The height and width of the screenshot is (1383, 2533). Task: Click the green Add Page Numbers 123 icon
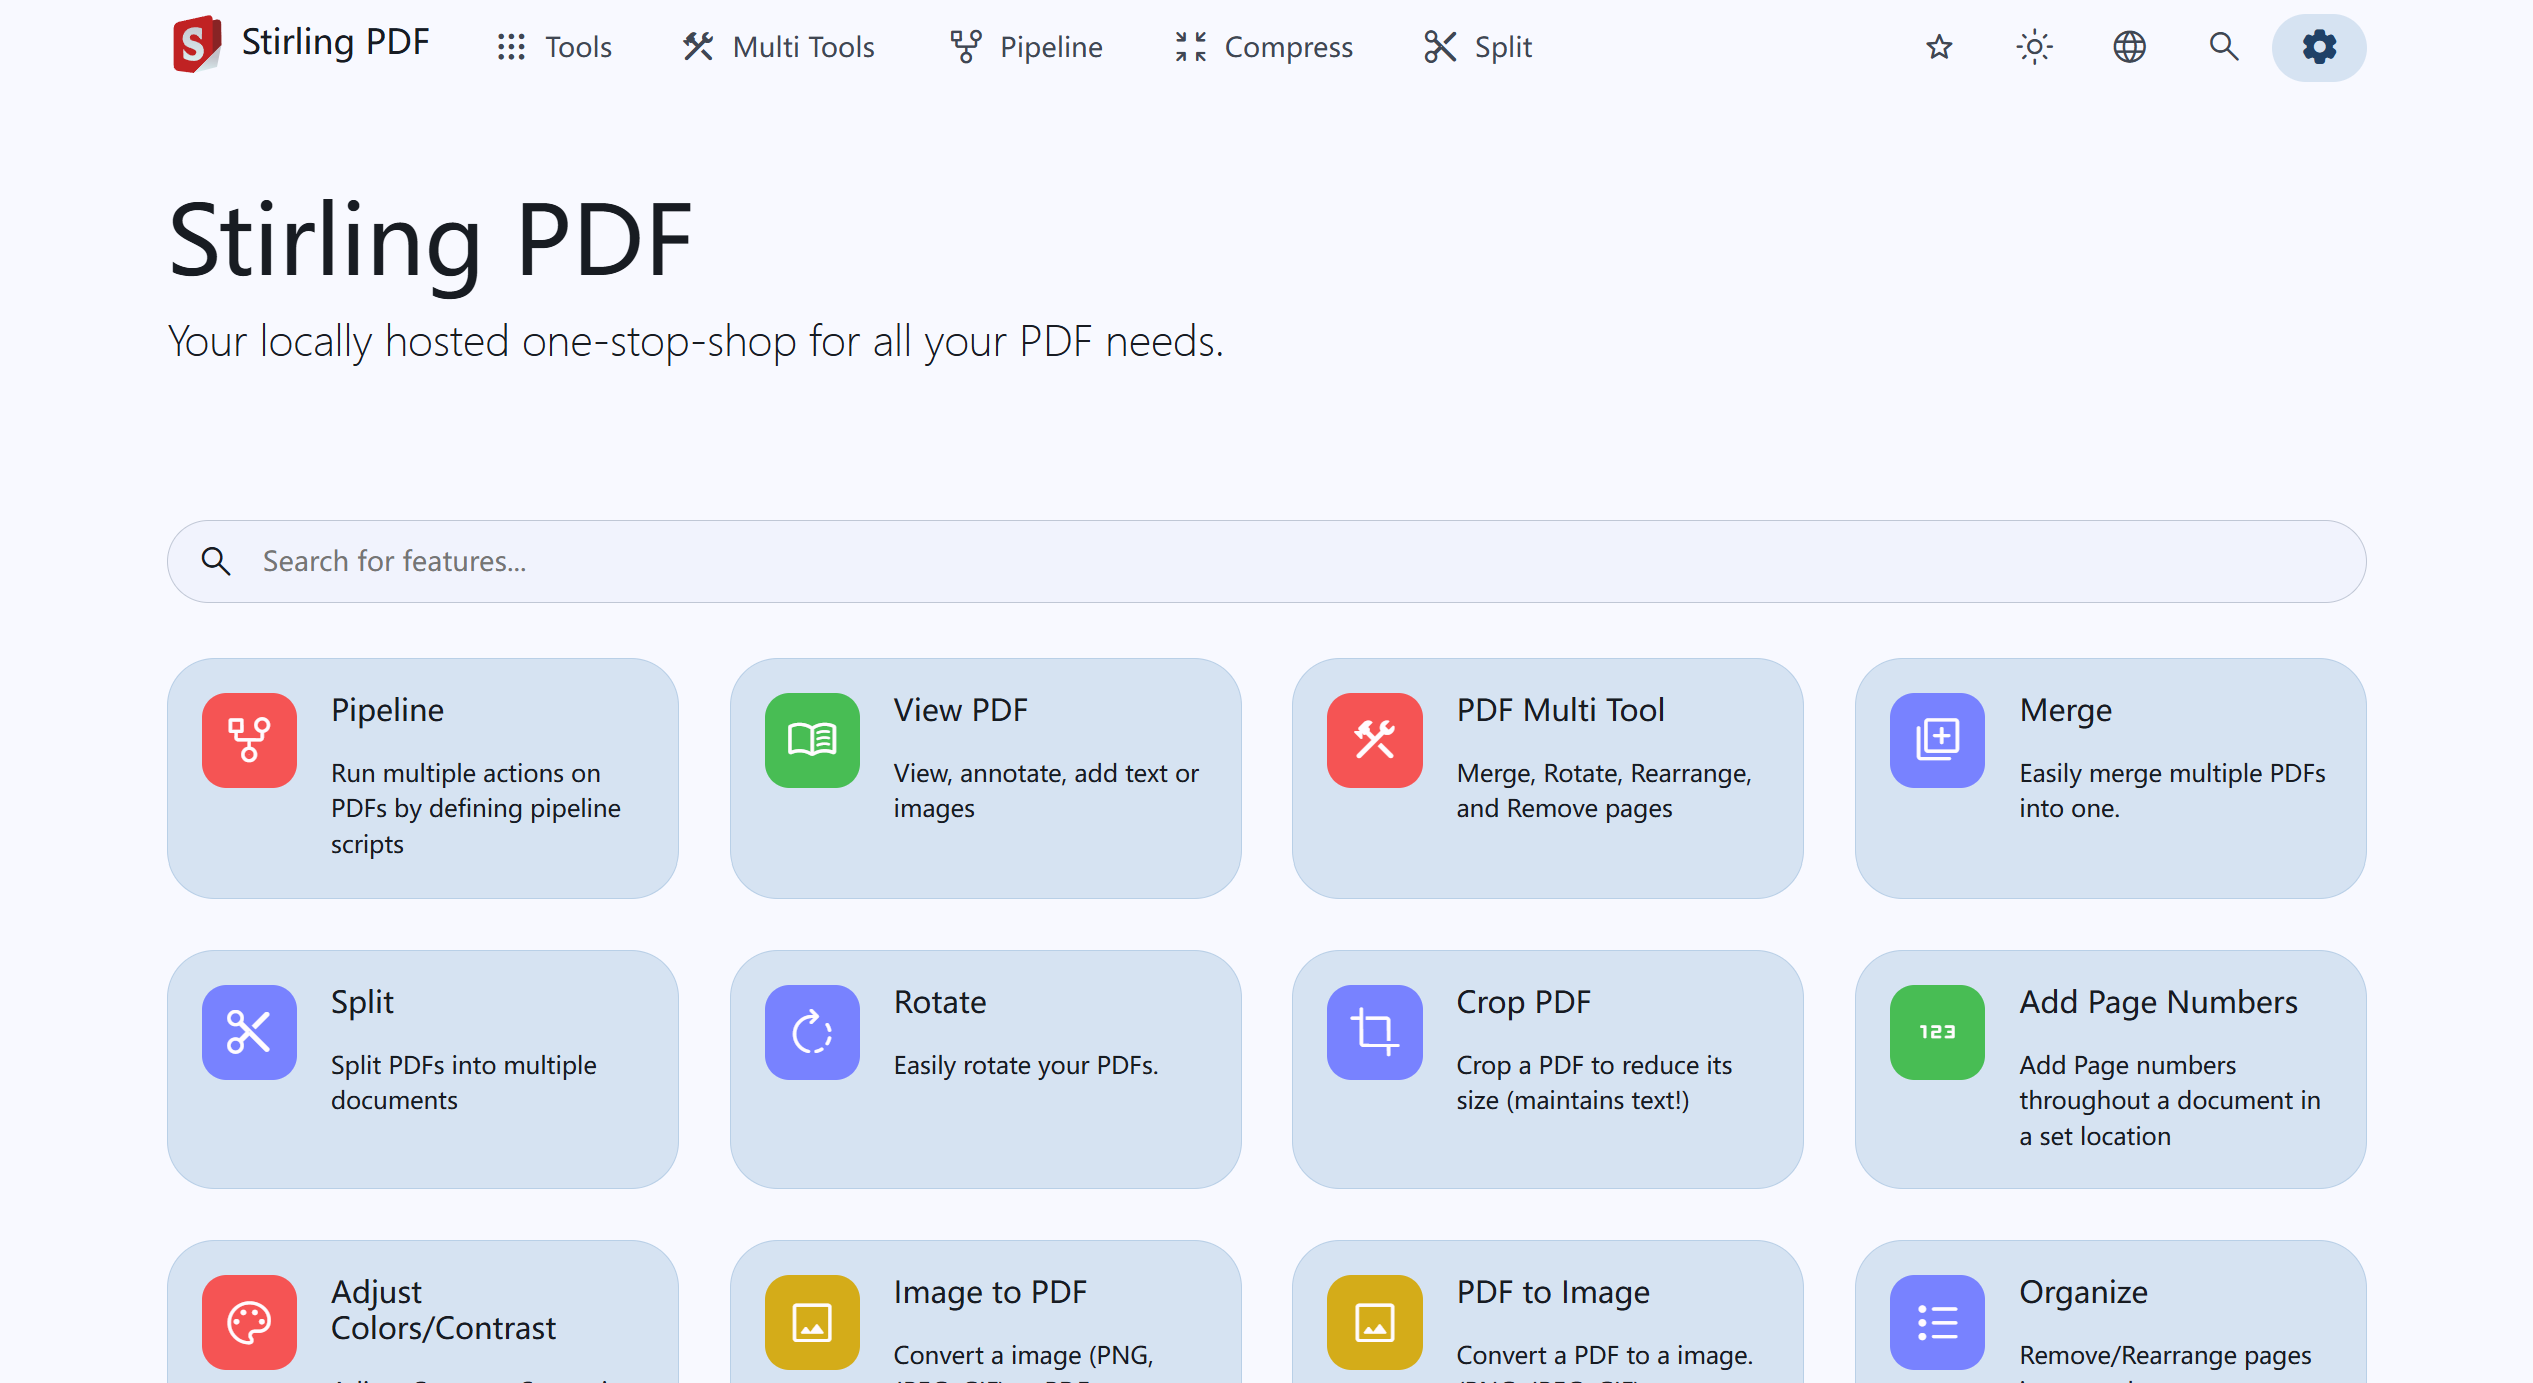click(x=1937, y=1032)
